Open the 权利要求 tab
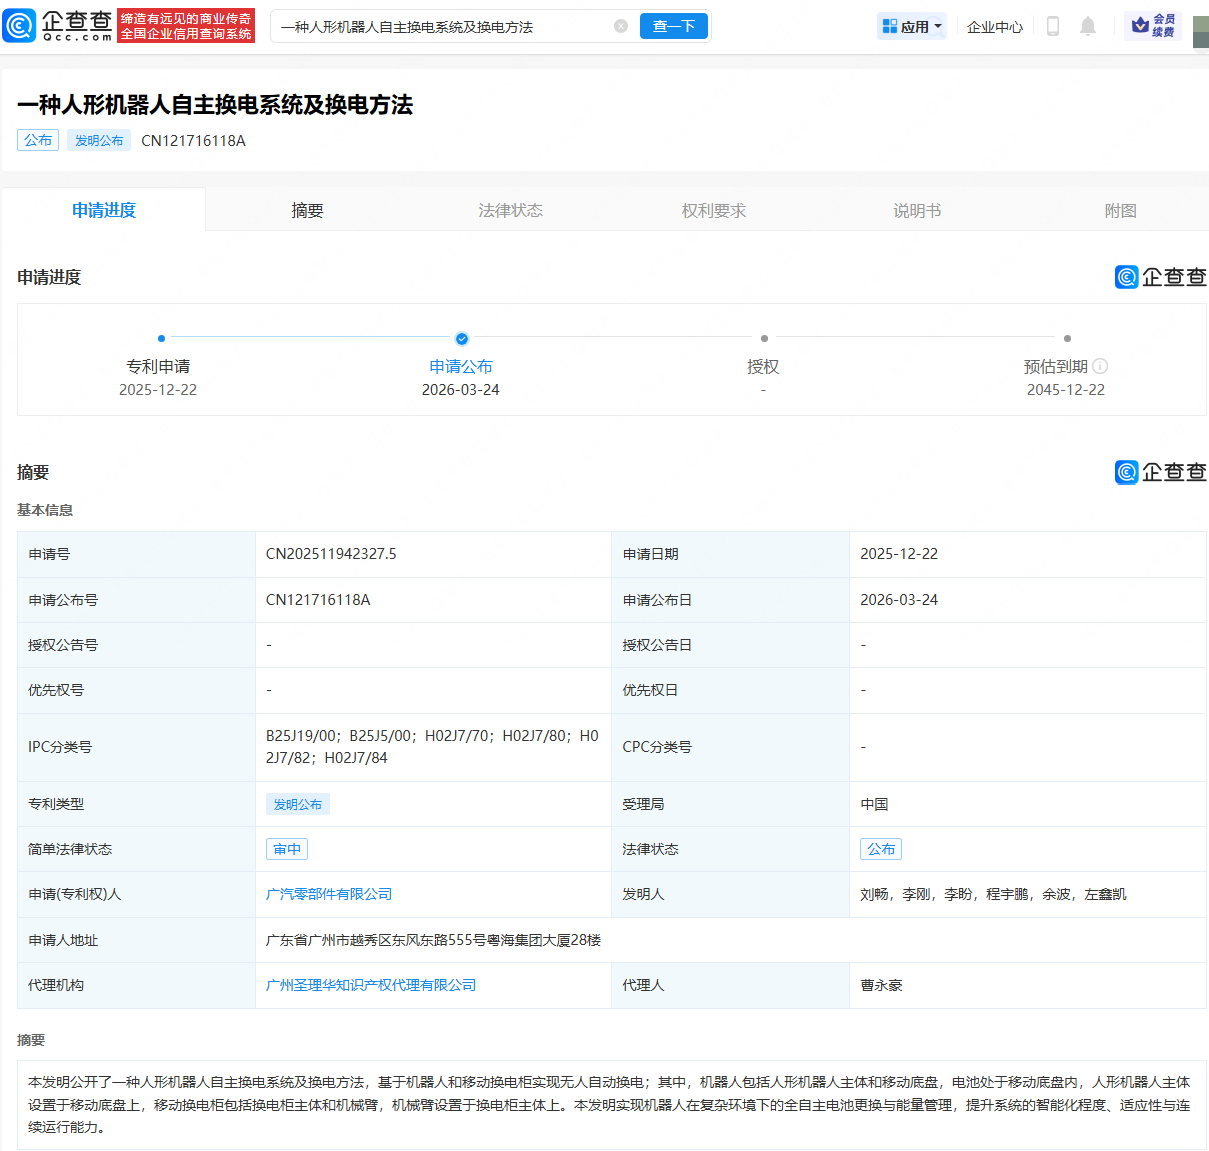This screenshot has height=1151, width=1209. (x=713, y=210)
